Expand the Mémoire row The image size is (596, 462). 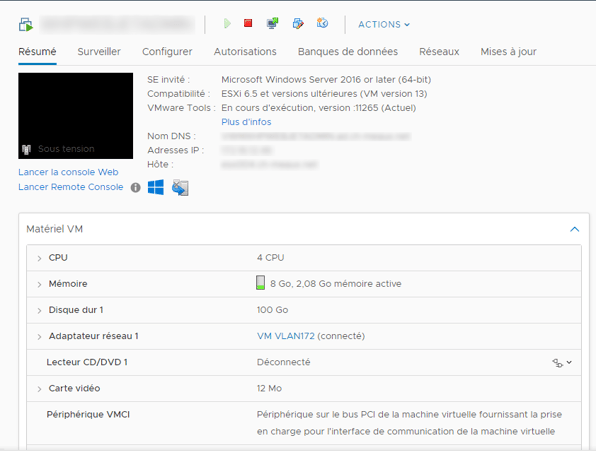(x=39, y=284)
